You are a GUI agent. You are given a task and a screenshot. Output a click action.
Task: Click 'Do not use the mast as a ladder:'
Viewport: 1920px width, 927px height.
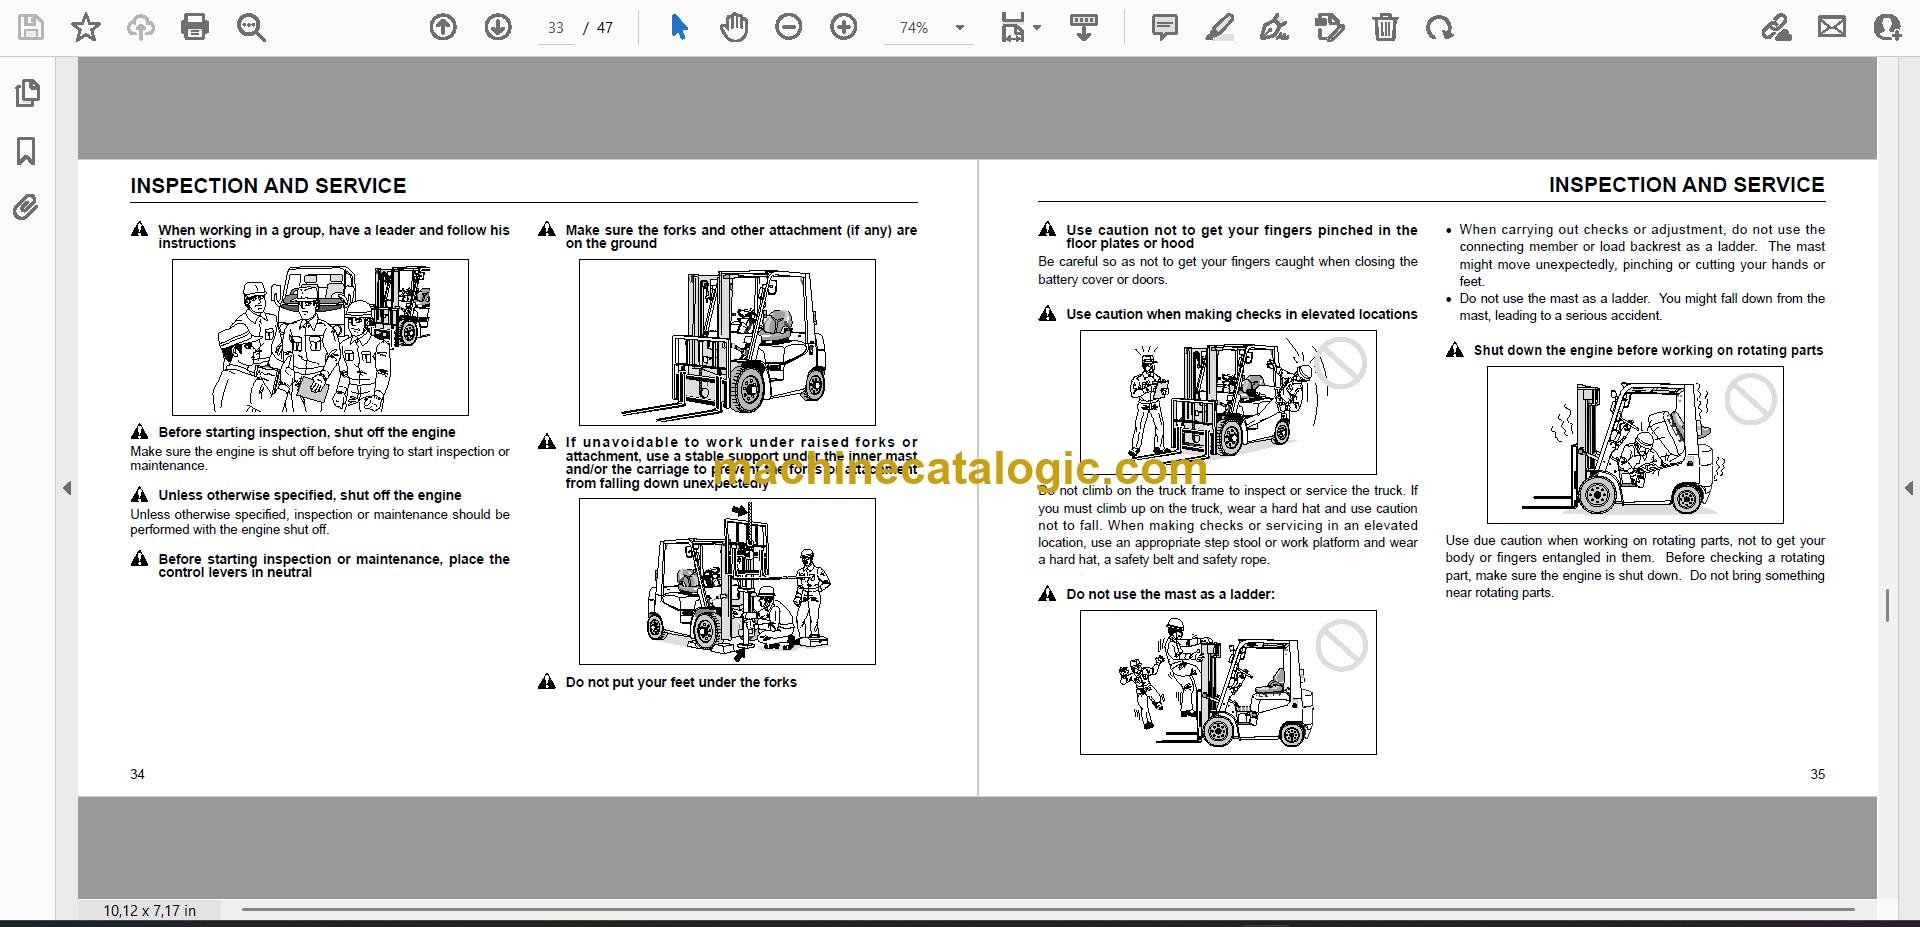click(1170, 594)
